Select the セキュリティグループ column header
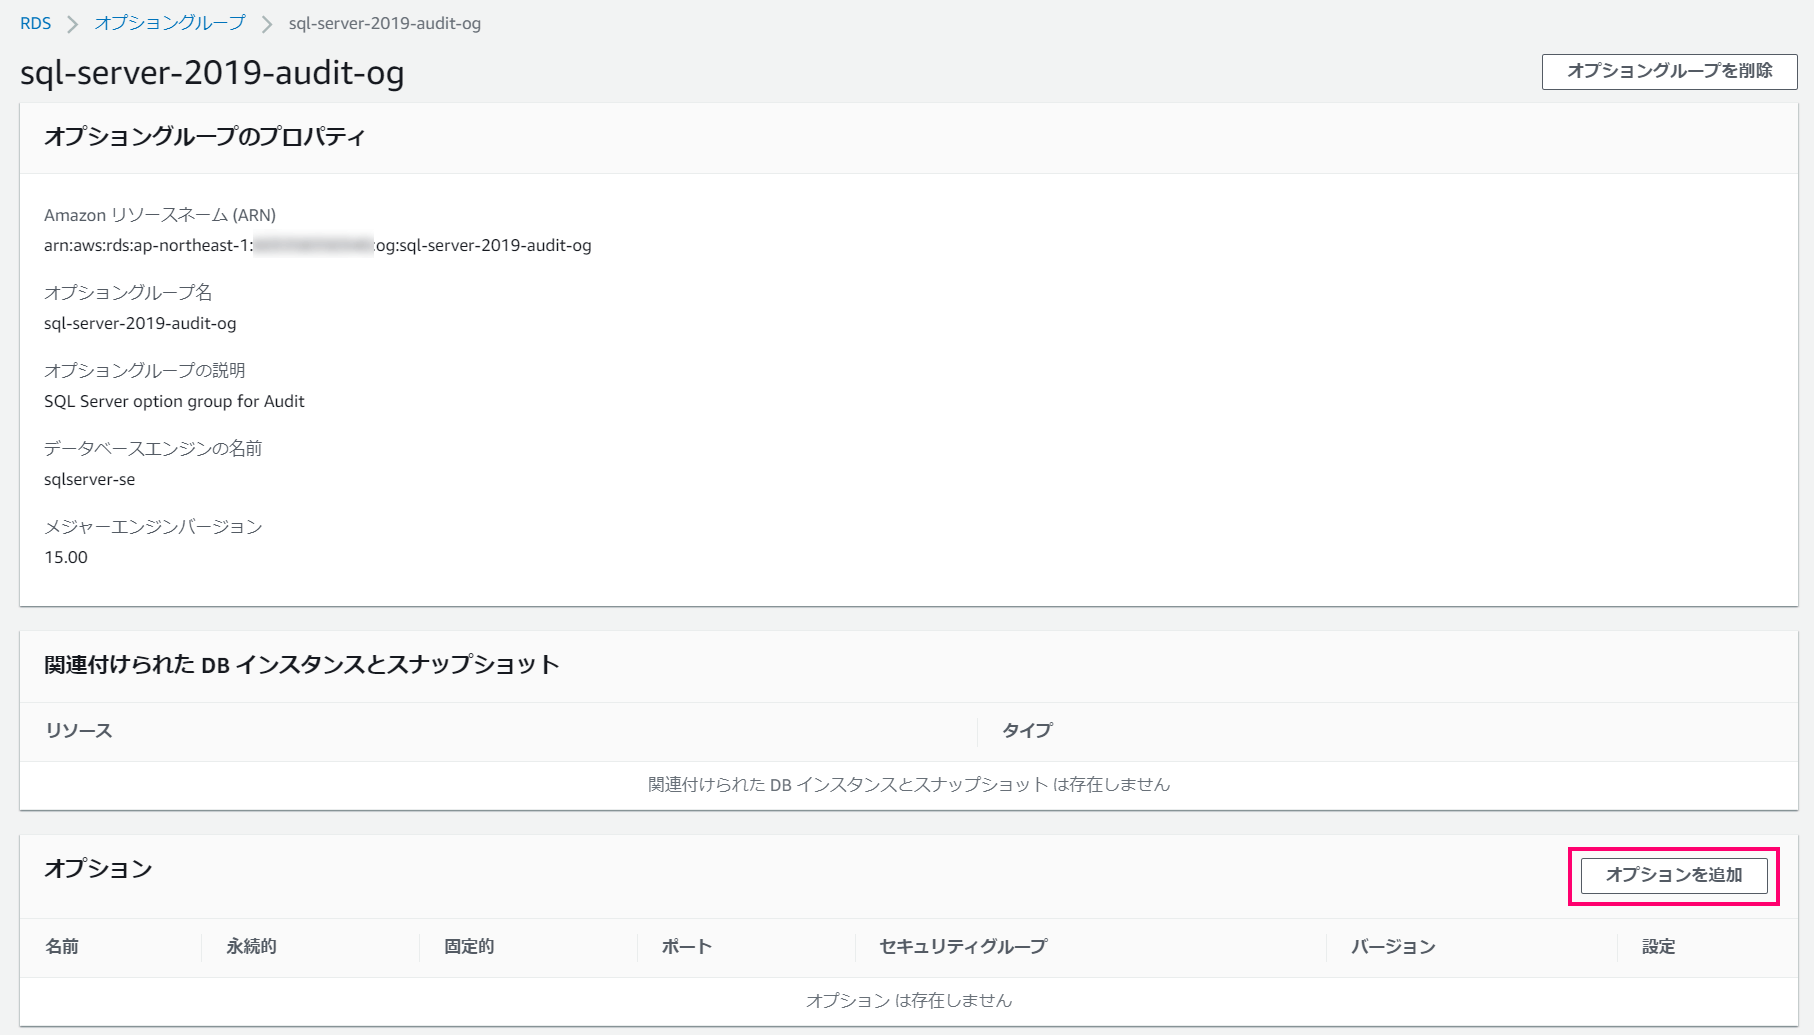The image size is (1814, 1035). (x=962, y=946)
